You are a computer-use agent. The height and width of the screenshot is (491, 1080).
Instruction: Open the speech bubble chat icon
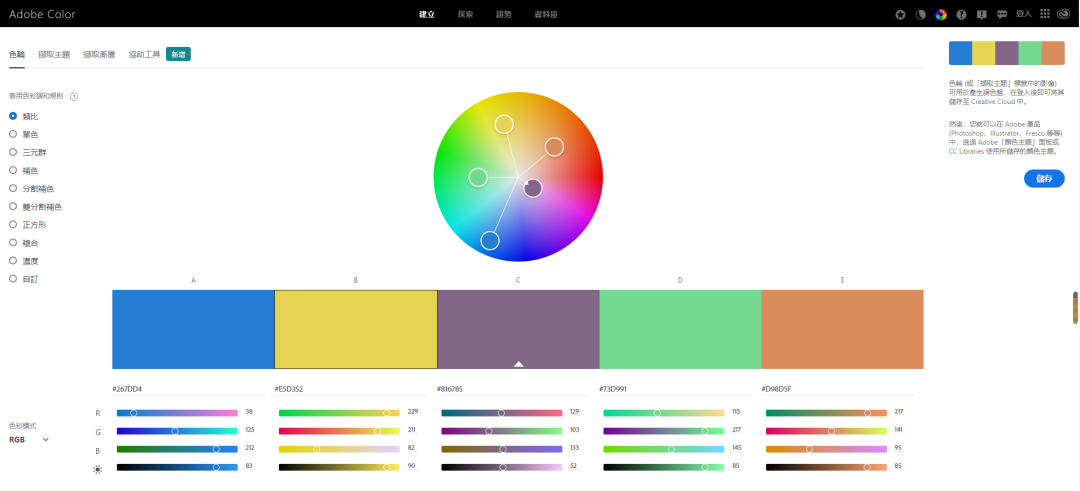tap(1002, 14)
